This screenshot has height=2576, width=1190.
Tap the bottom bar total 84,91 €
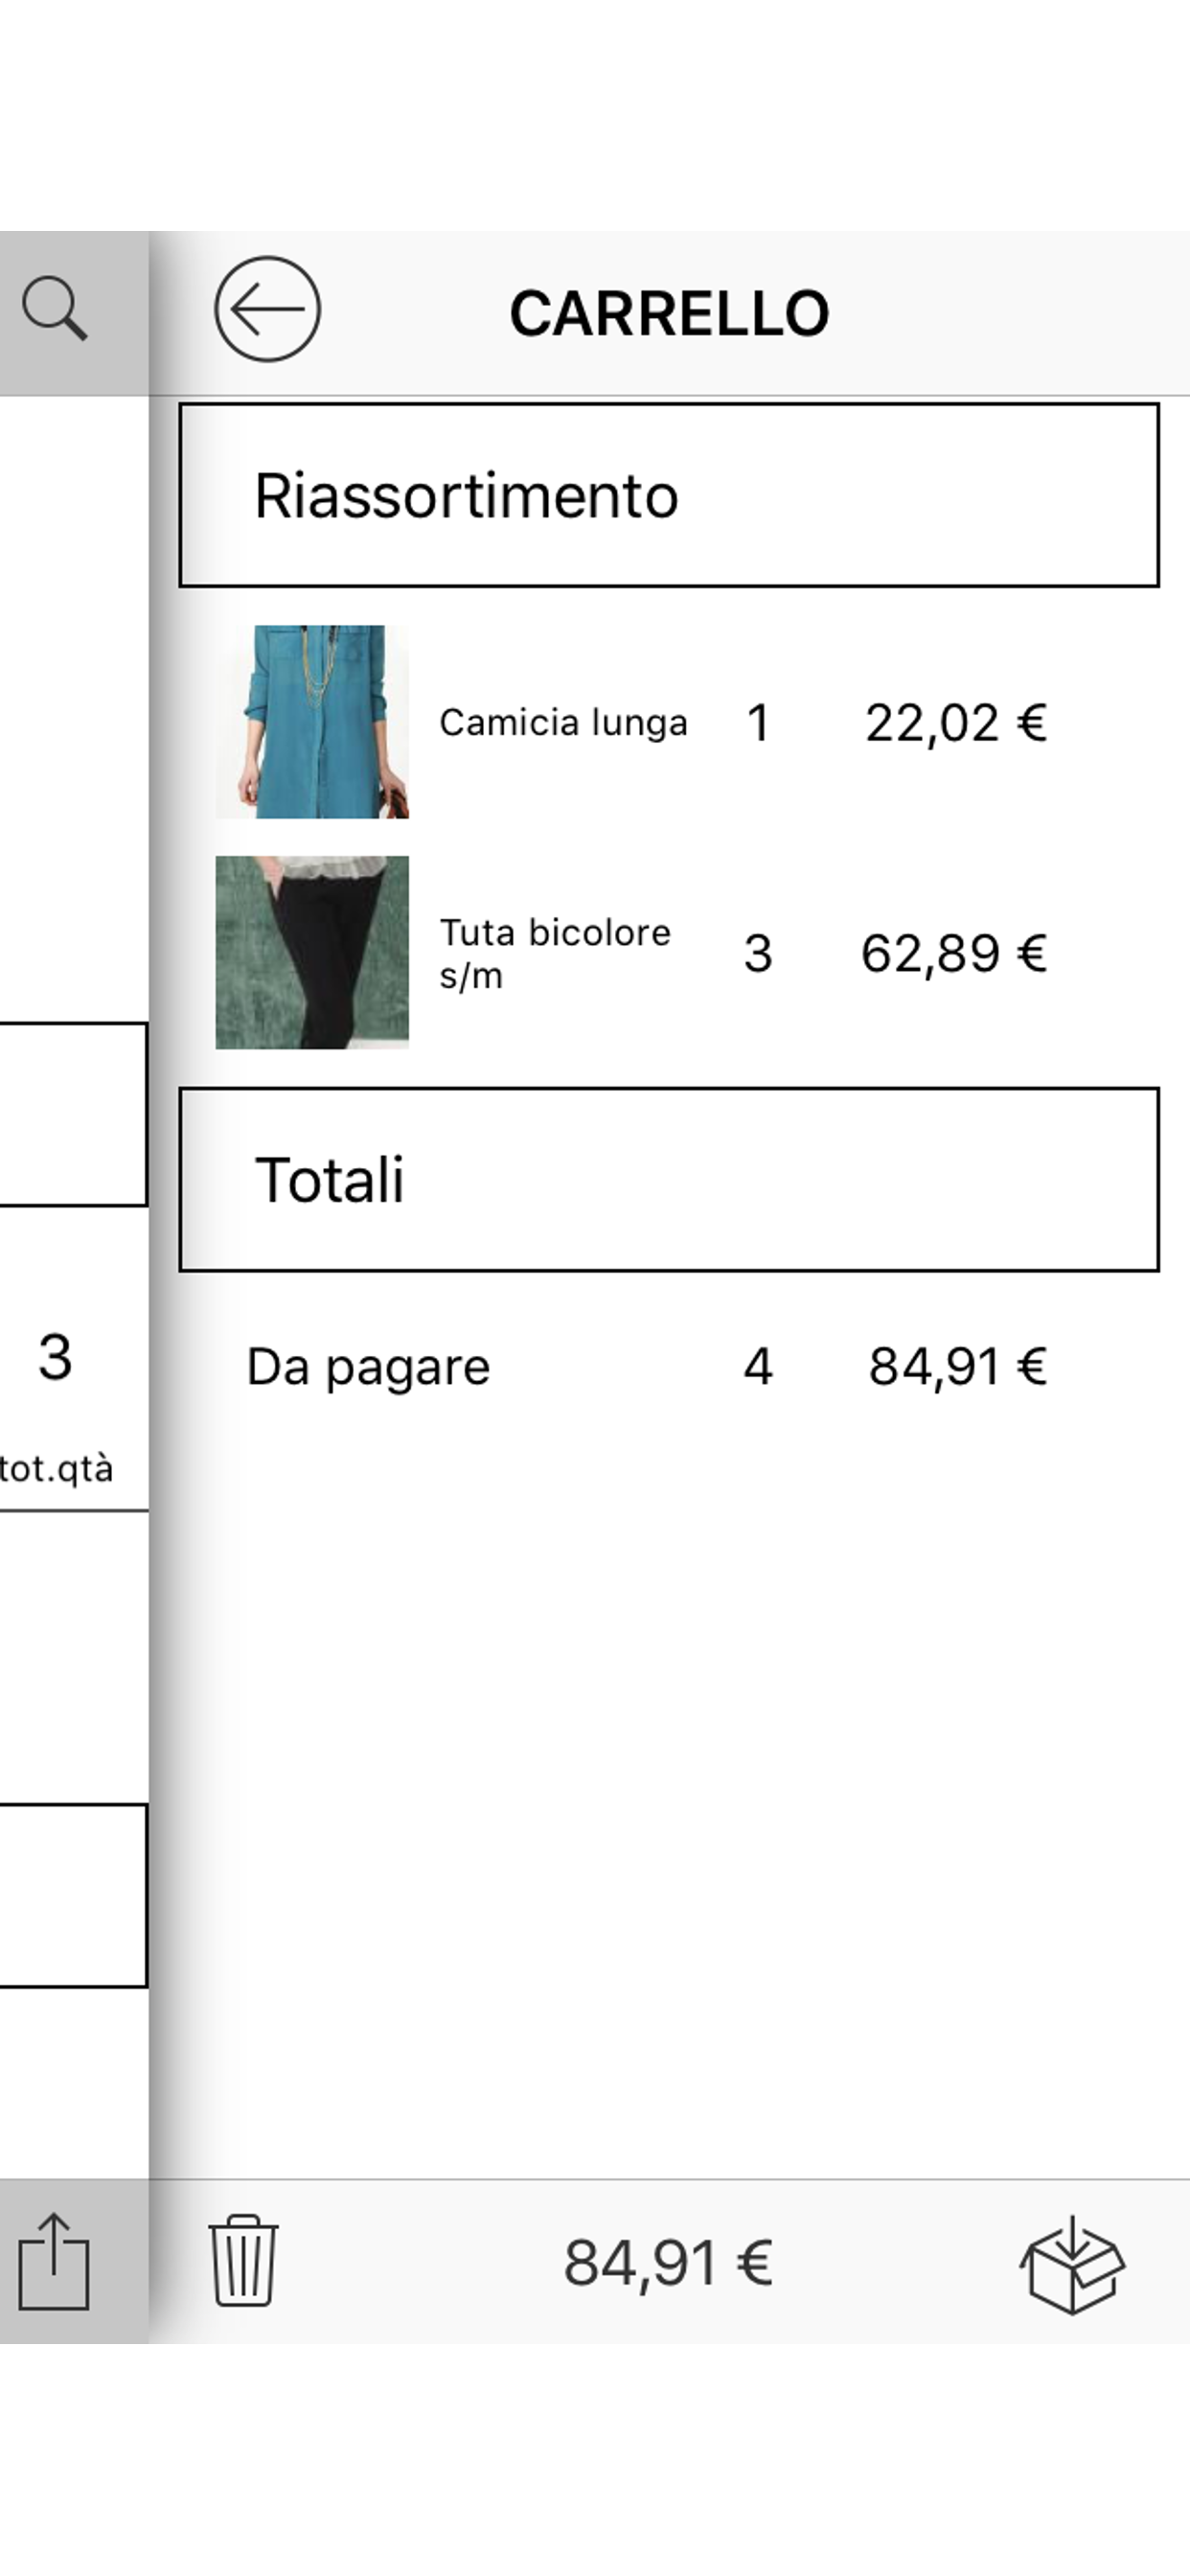click(x=668, y=2263)
